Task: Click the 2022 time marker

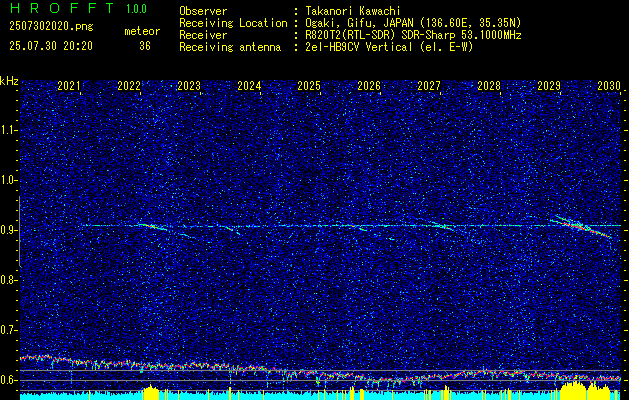Action: 129,86
